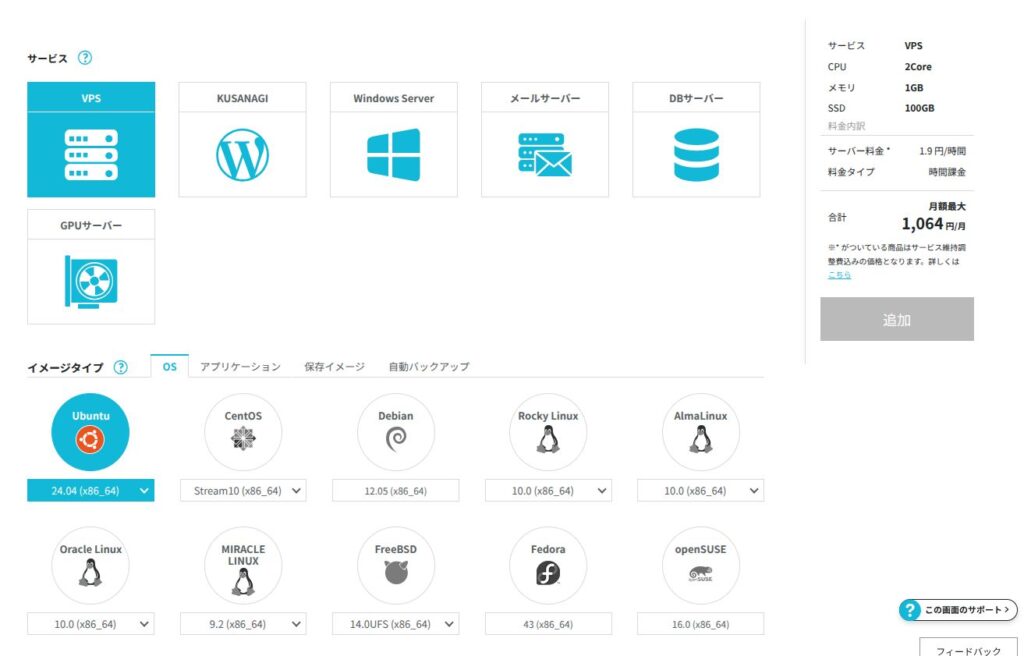
Task: Open AlmaLinux 10.0 version dropdown
Action: 701,491
